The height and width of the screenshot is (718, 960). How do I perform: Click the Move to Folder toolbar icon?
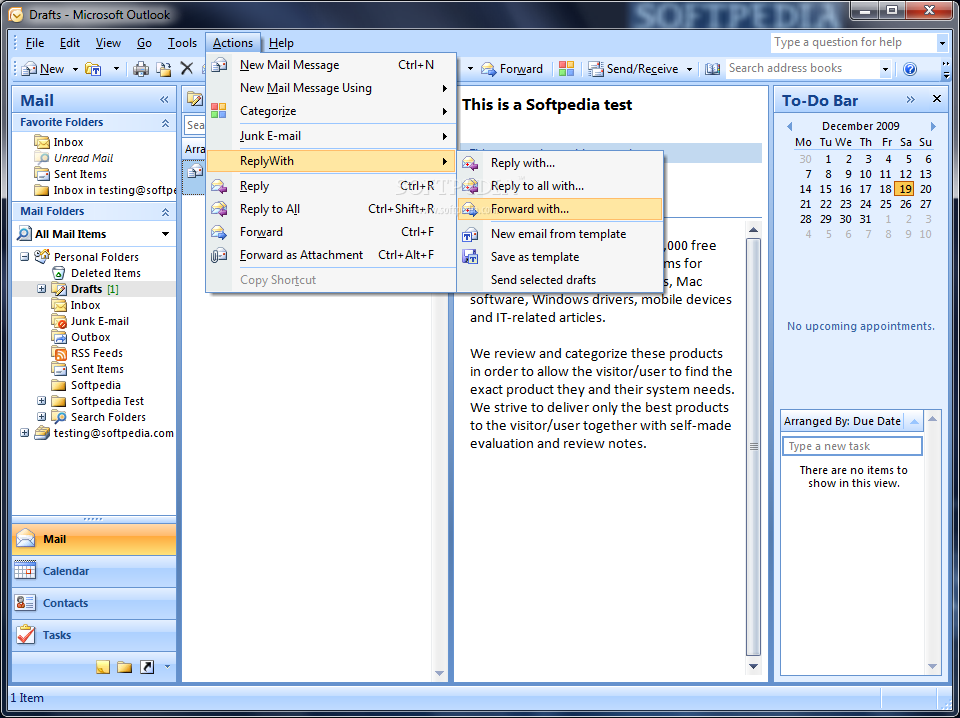point(163,69)
